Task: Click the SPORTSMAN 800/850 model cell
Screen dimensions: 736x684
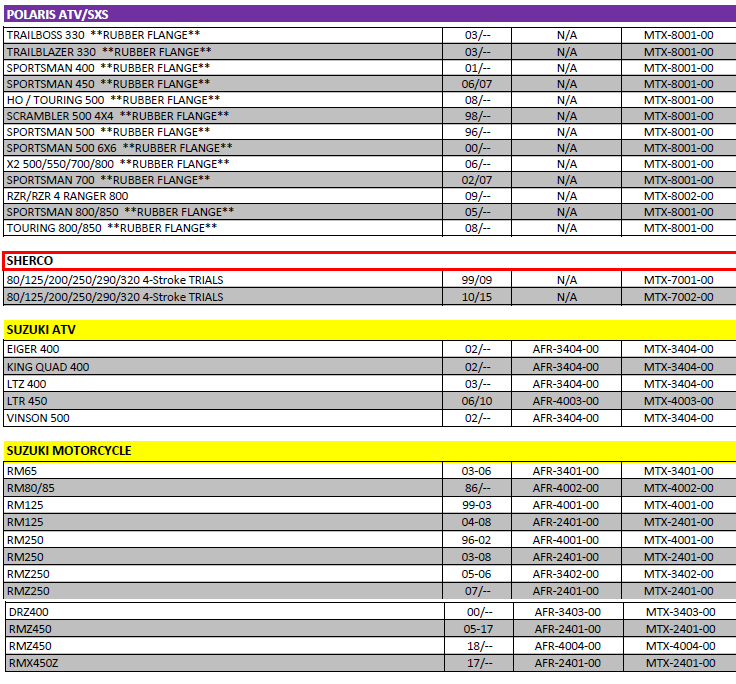Action: [x=223, y=212]
